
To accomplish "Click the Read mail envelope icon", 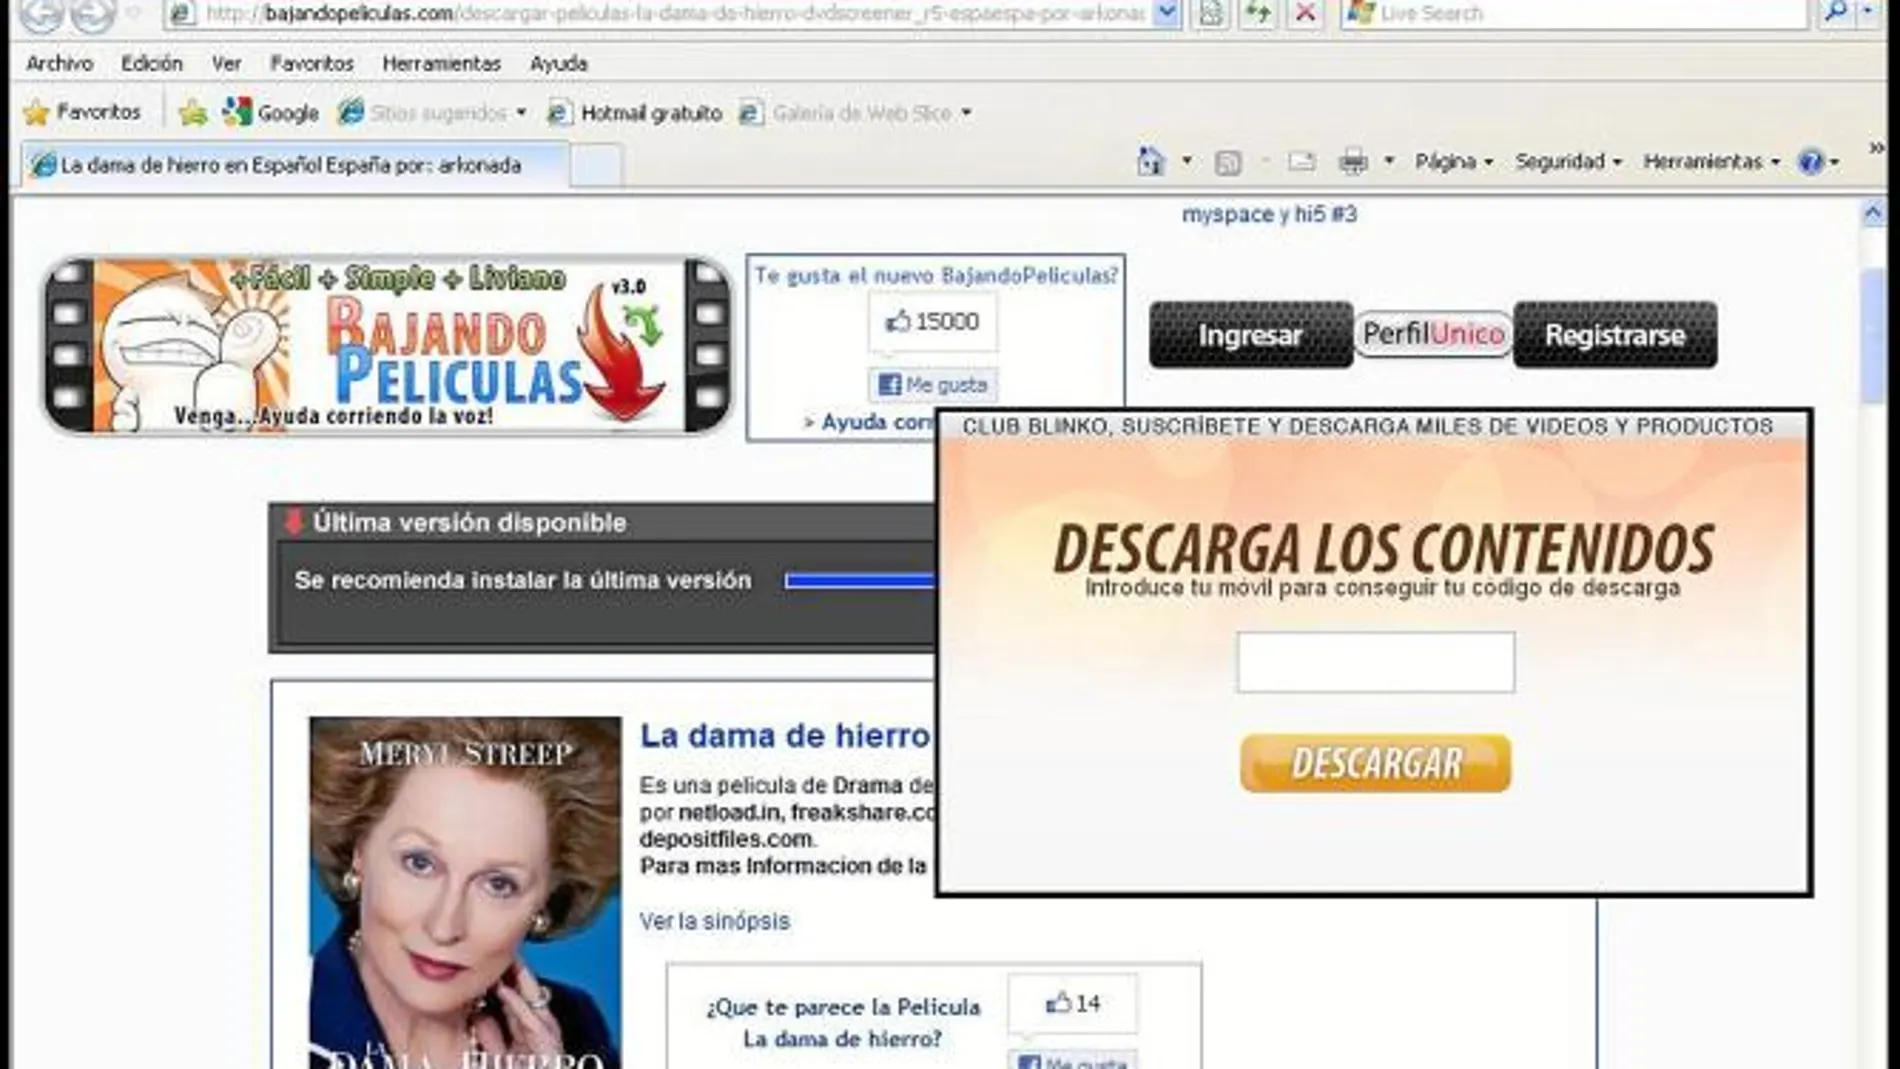I will coord(1301,161).
